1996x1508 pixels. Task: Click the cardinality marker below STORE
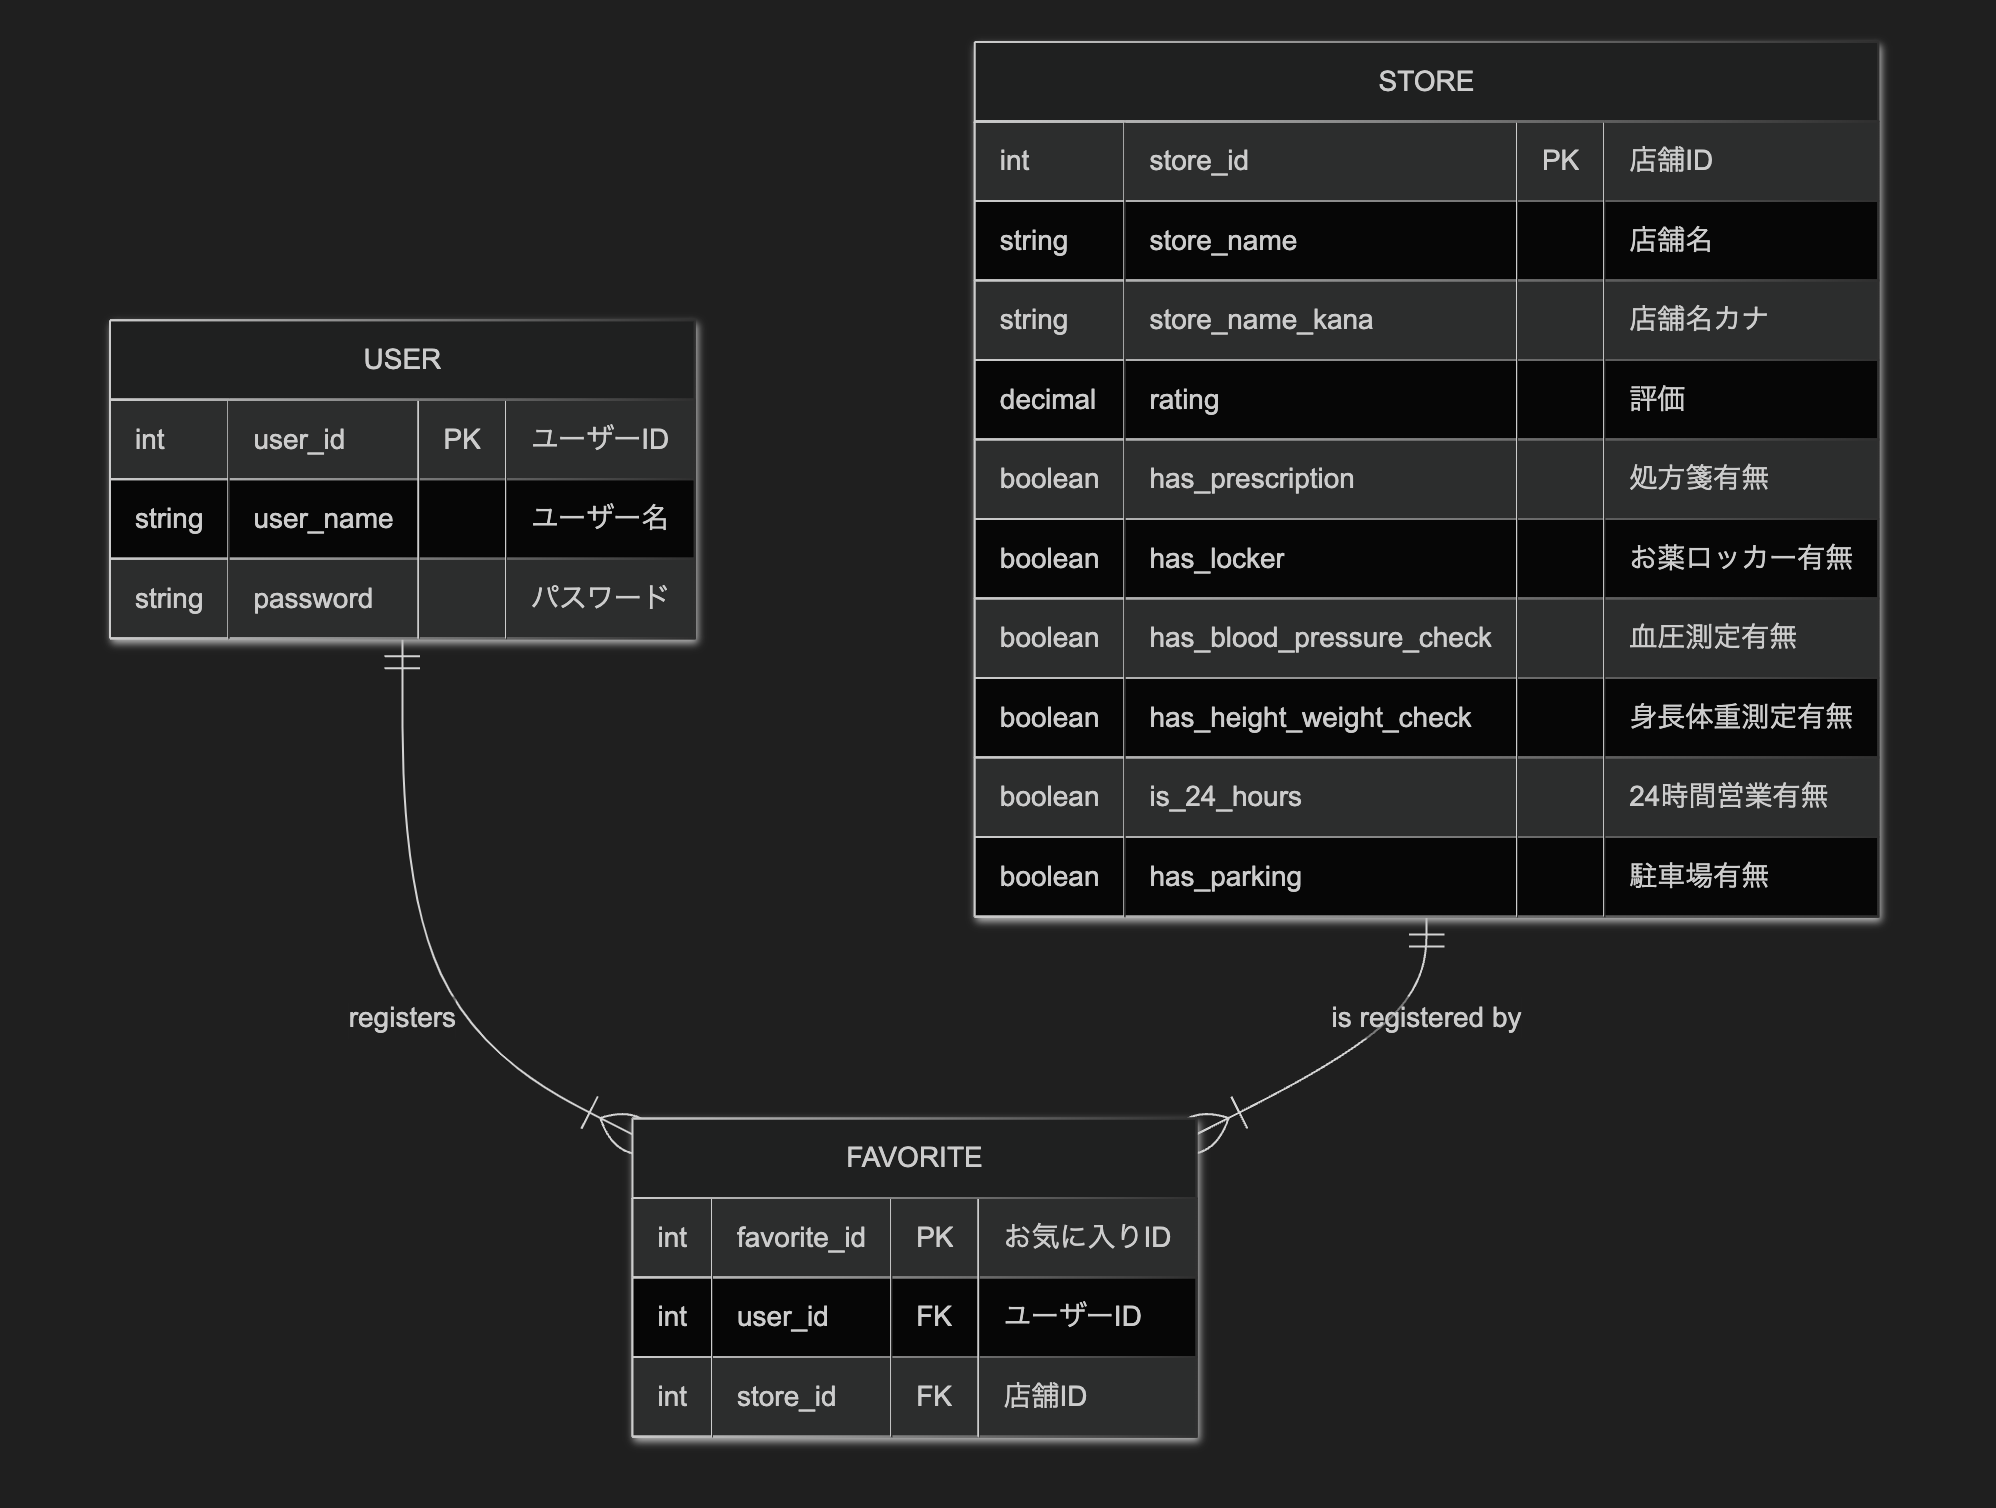click(x=1426, y=939)
